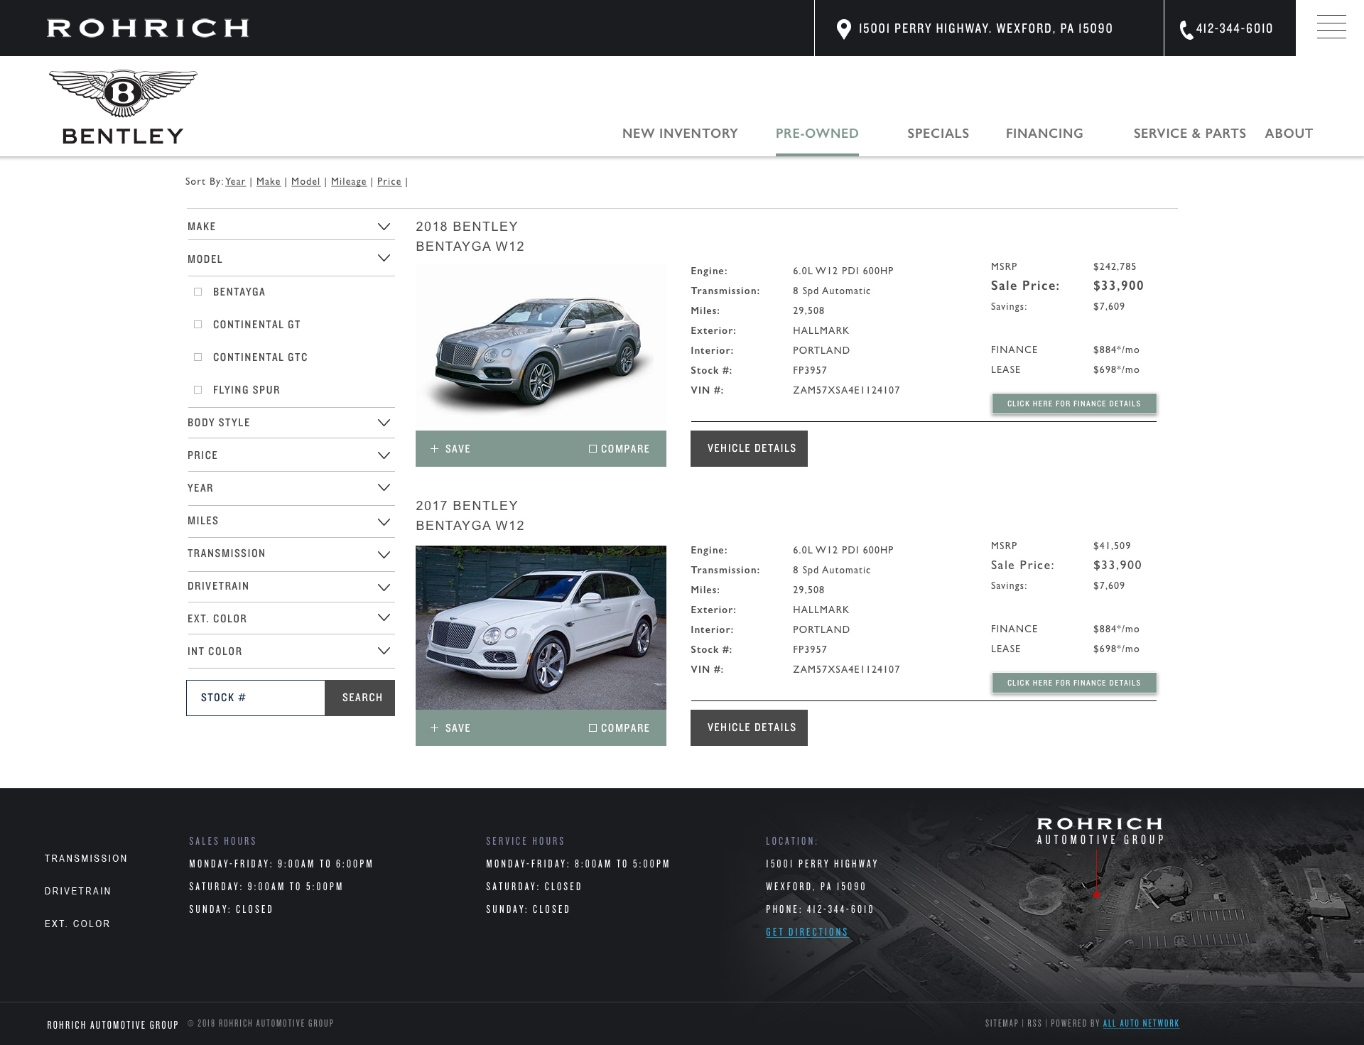Expand the Body Style filter
The image size is (1364, 1045).
pos(290,422)
